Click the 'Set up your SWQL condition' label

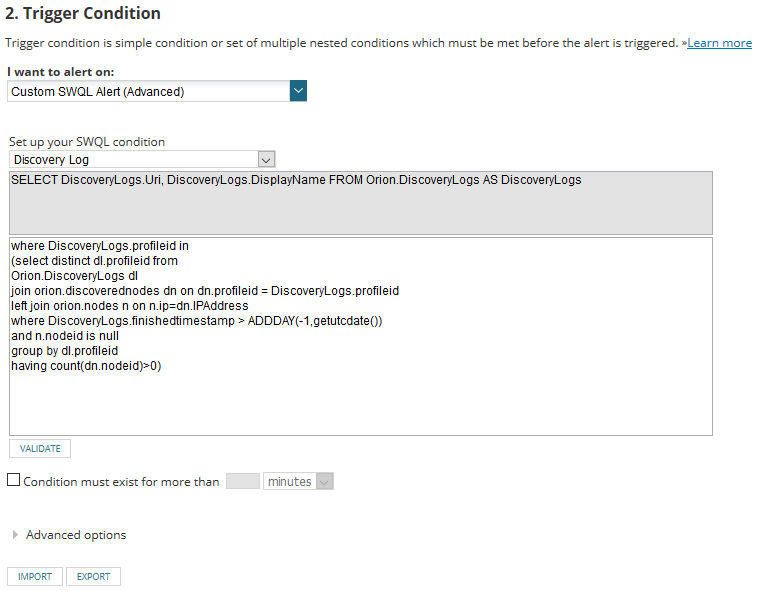tap(87, 142)
